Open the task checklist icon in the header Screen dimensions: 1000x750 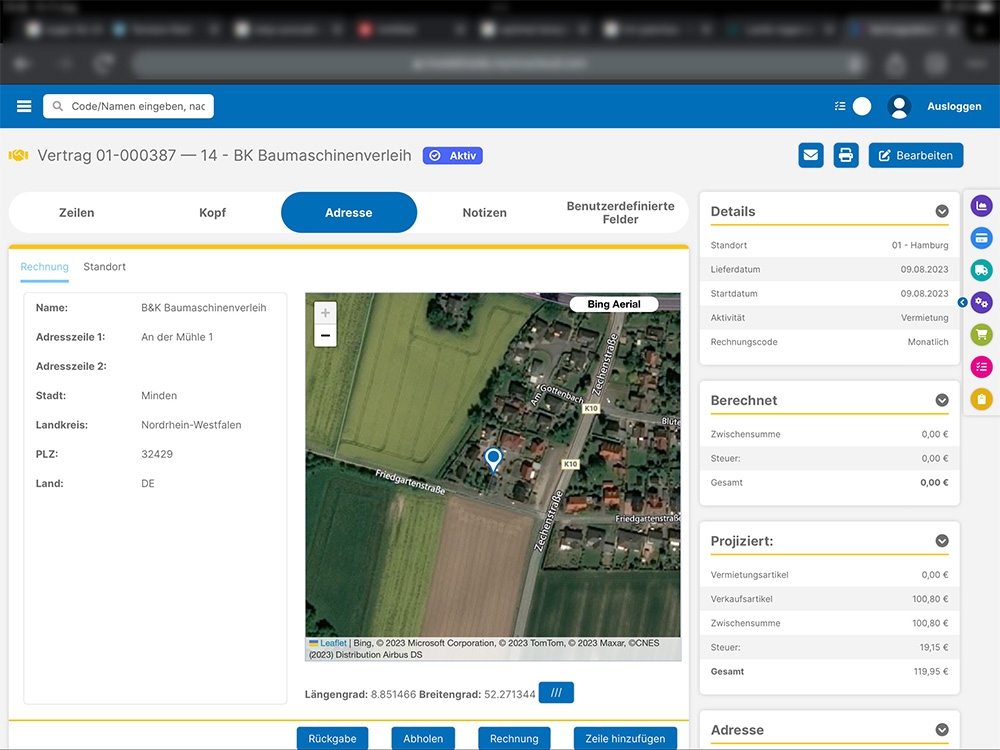840,106
